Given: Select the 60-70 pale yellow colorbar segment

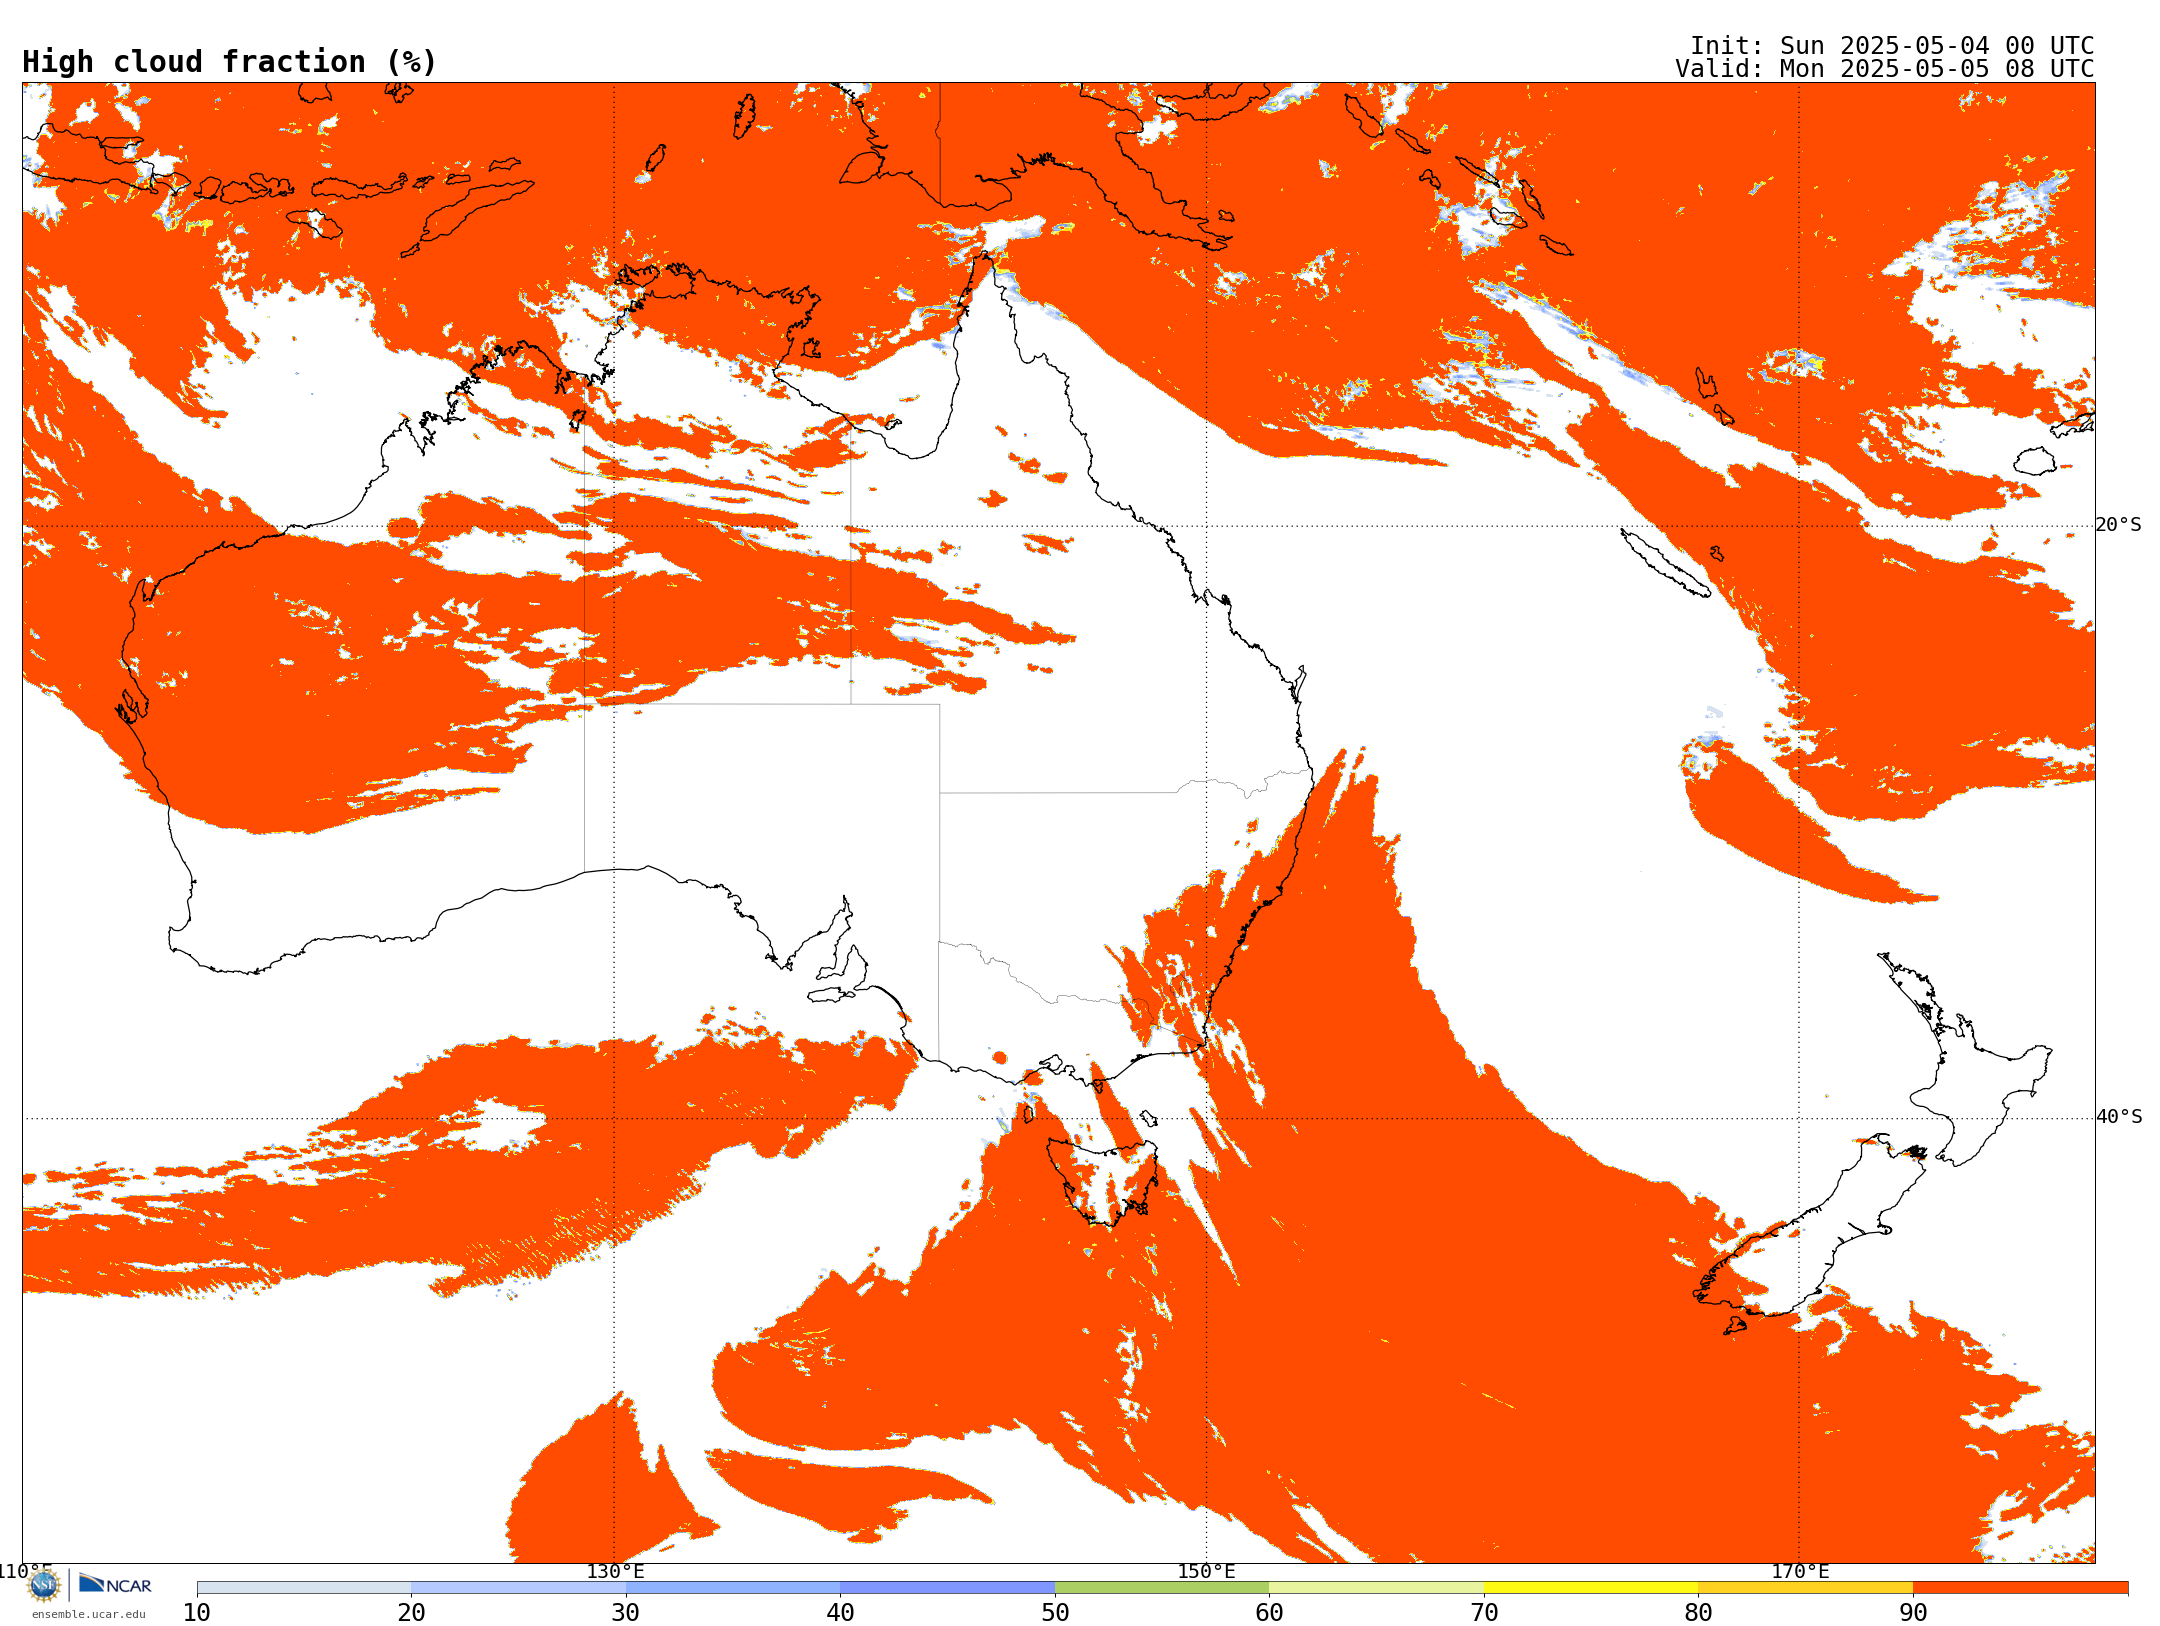Looking at the screenshot, I should (1376, 1588).
